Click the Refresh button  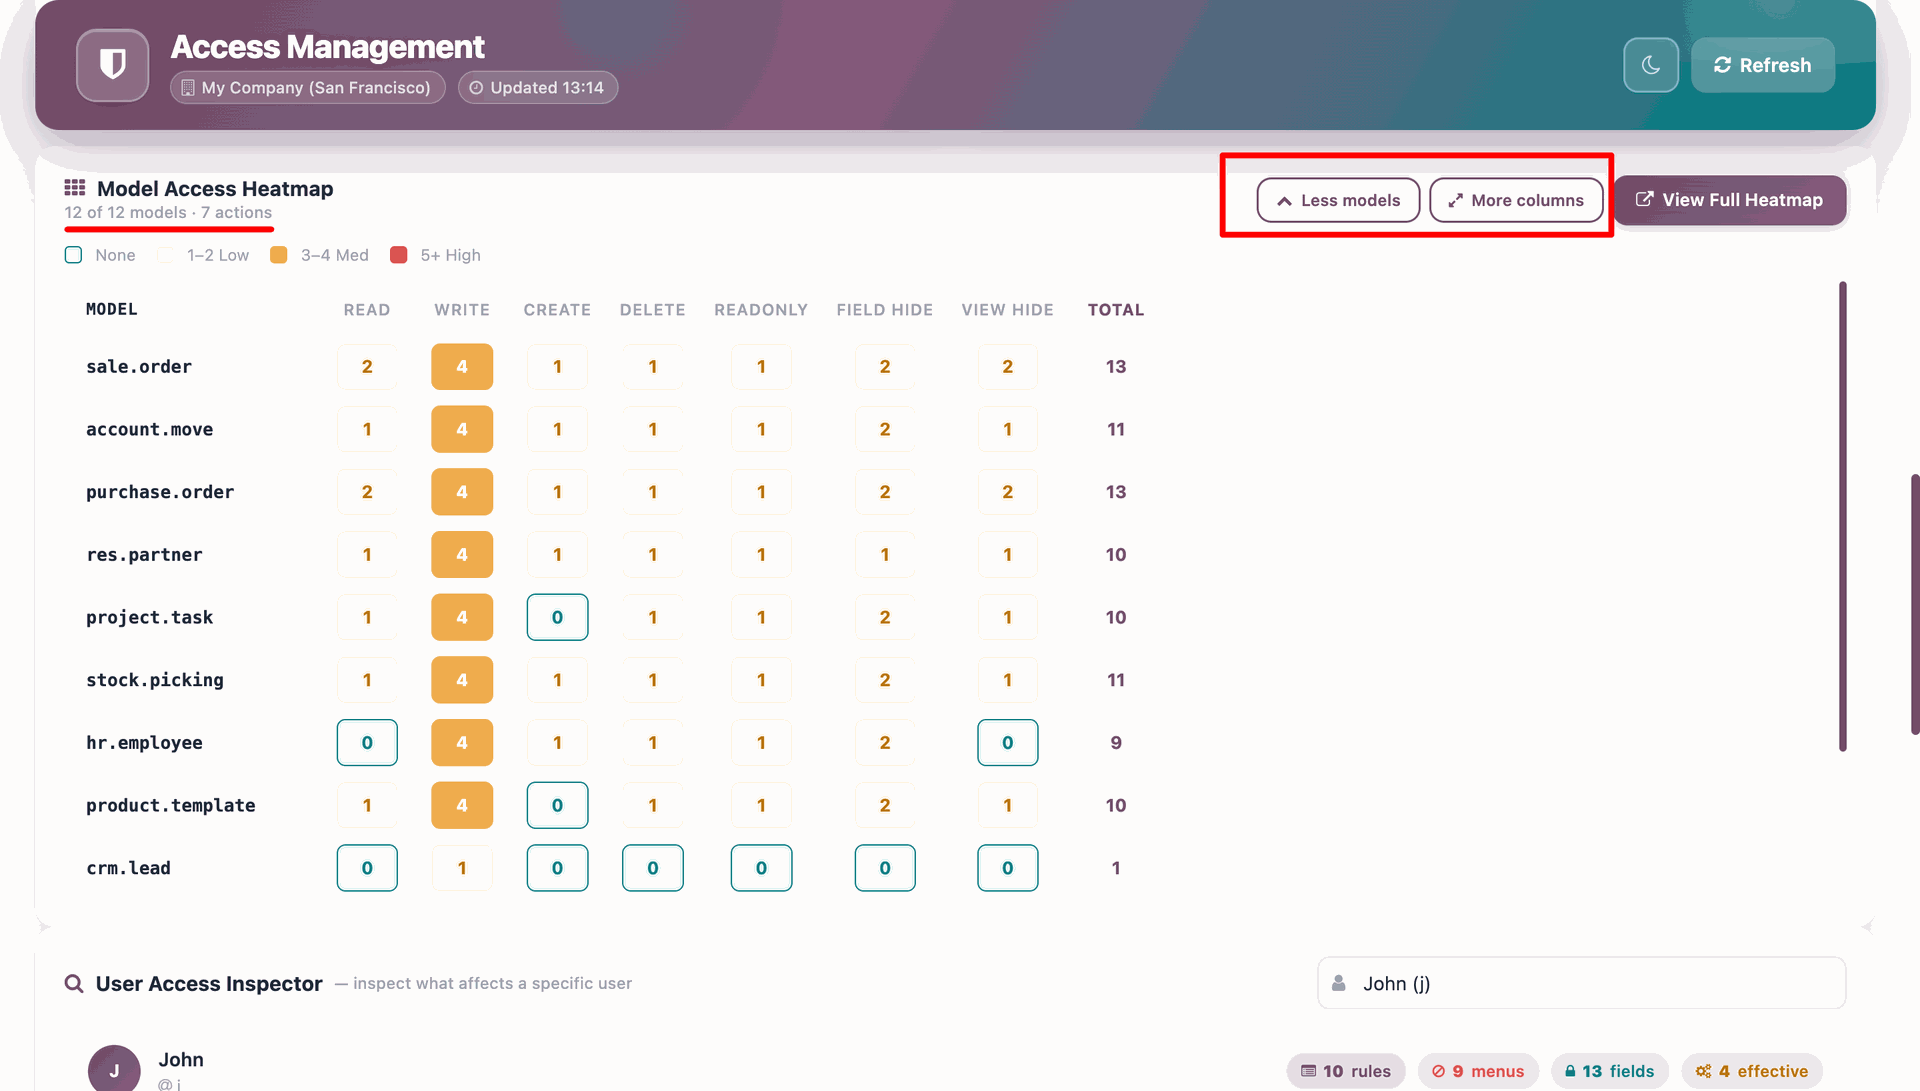[x=1763, y=65]
